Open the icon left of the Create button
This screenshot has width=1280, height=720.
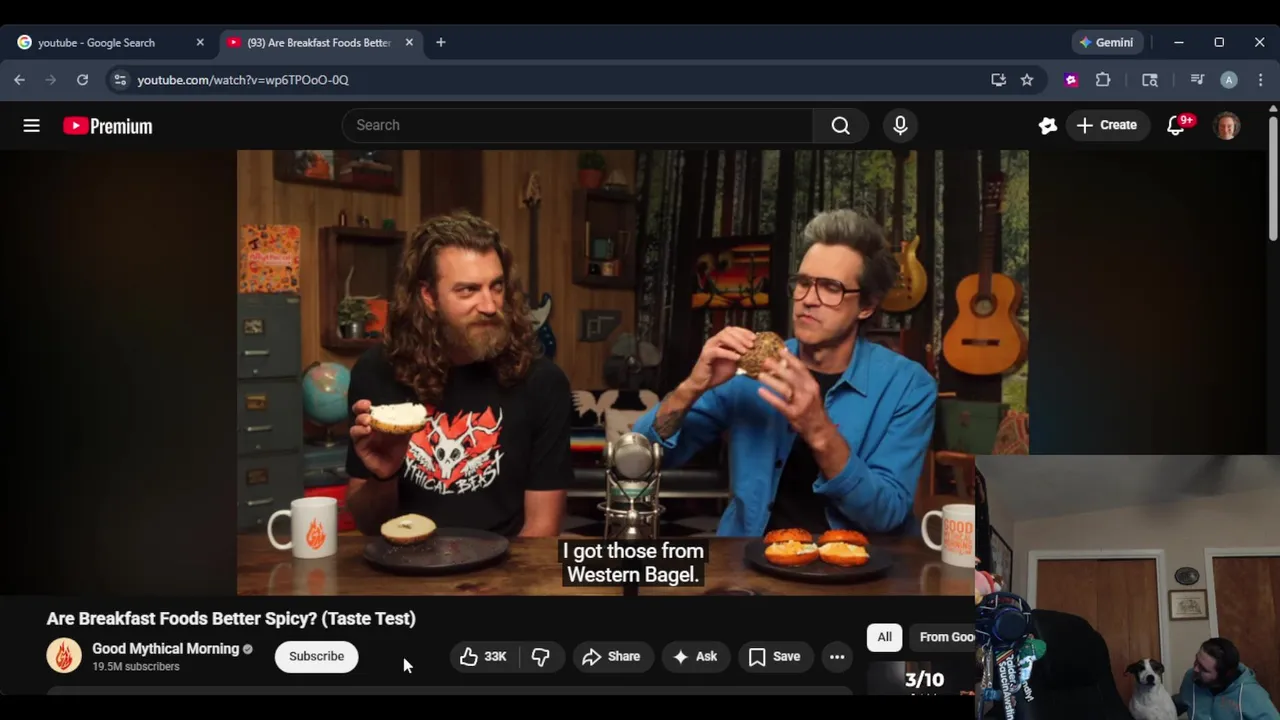1047,125
